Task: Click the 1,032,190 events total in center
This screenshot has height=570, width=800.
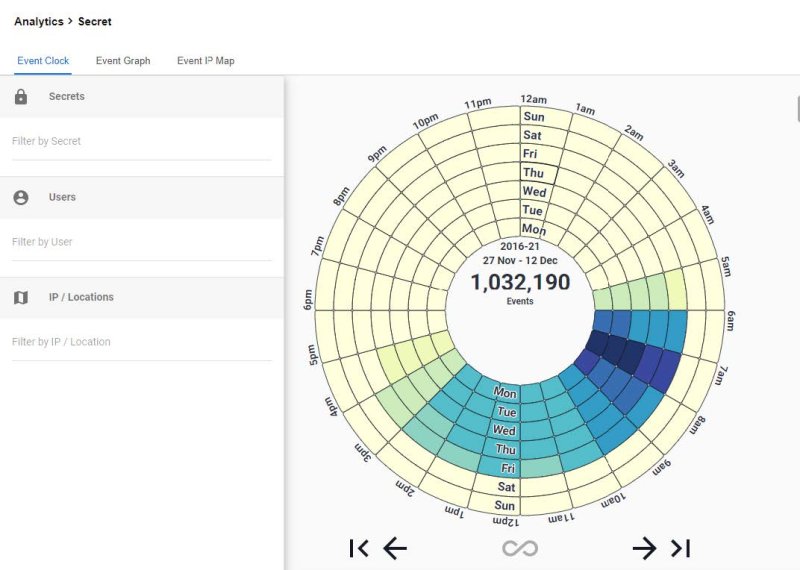Action: point(520,283)
